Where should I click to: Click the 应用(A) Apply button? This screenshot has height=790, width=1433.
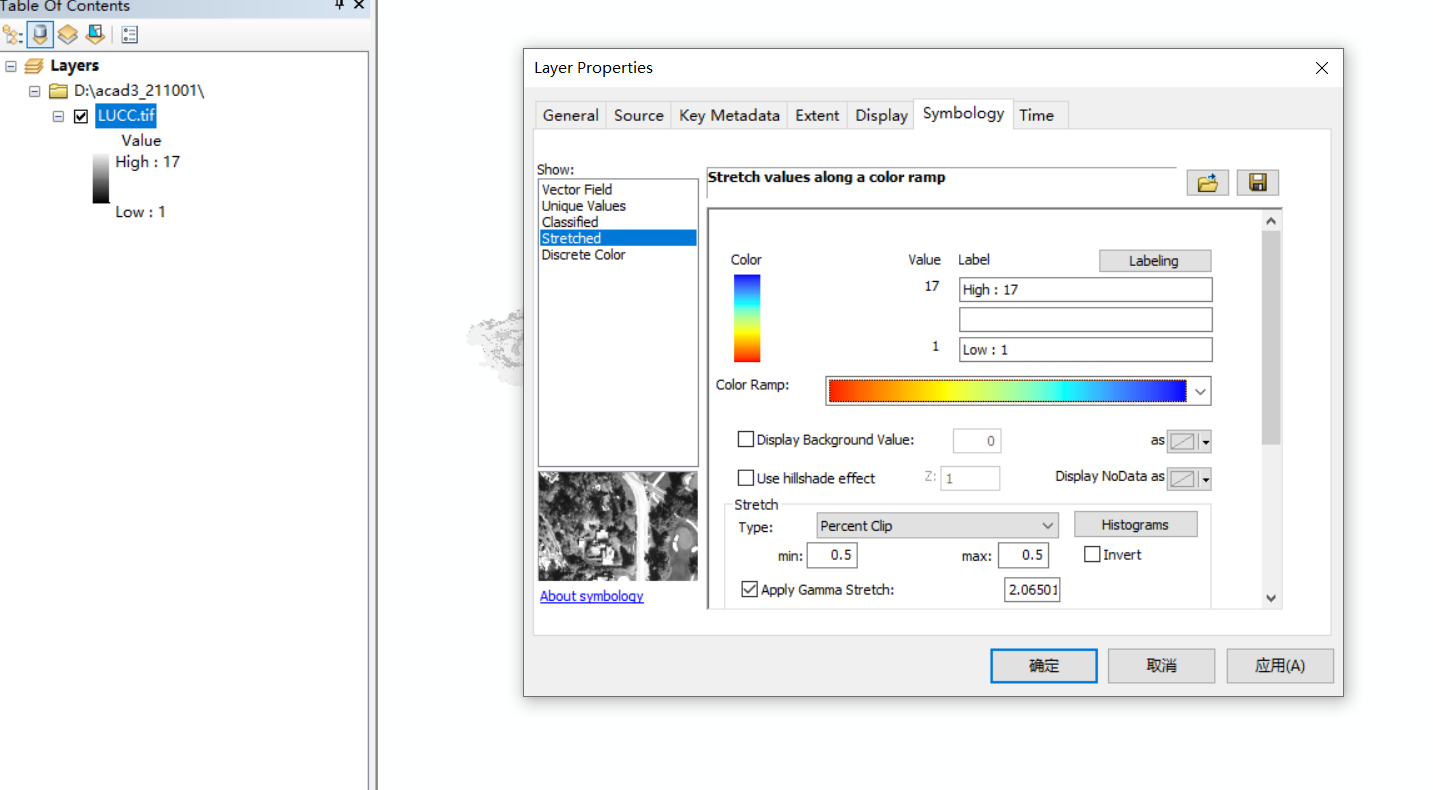click(x=1280, y=666)
